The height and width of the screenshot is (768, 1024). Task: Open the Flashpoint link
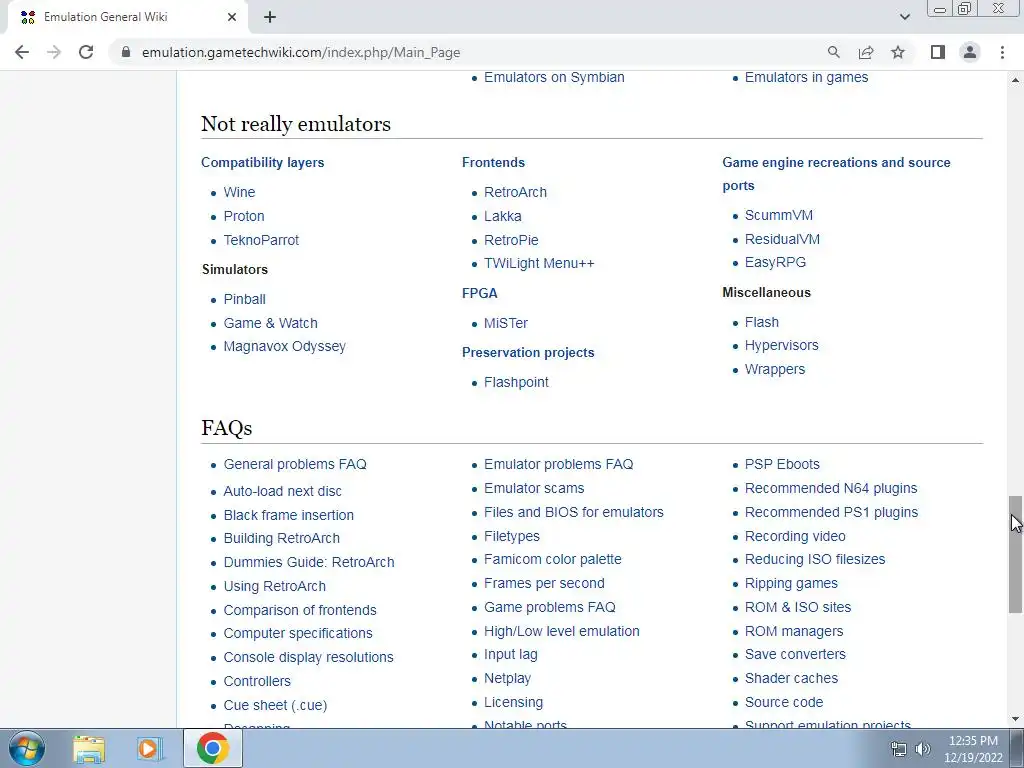516,383
